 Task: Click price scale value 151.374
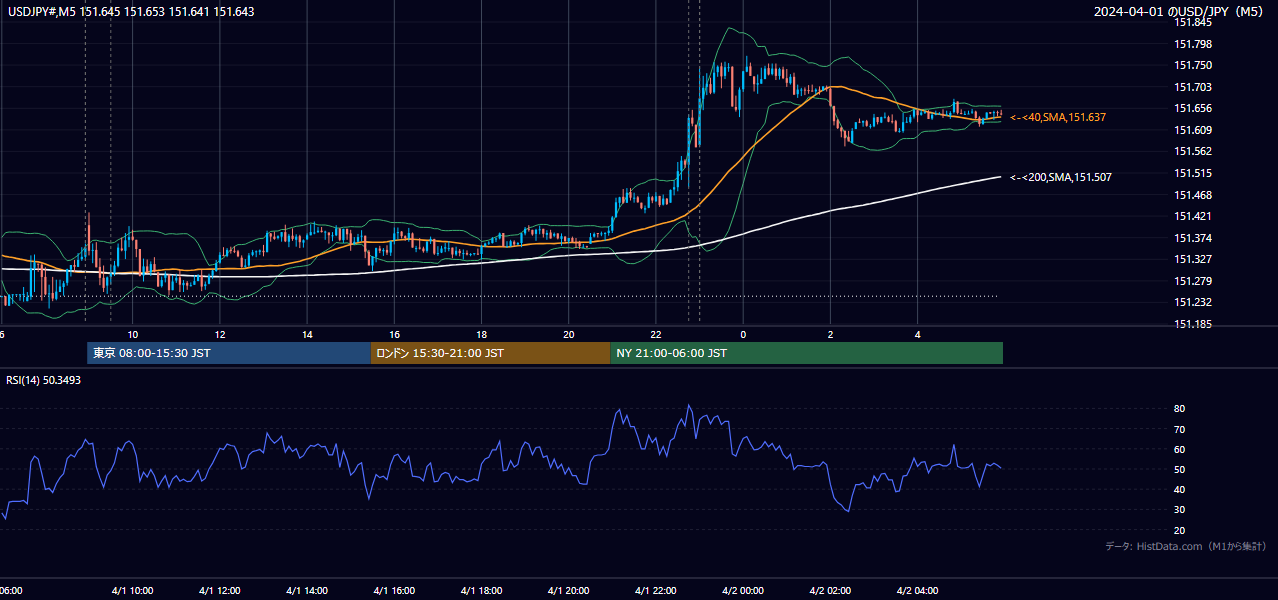1192,238
